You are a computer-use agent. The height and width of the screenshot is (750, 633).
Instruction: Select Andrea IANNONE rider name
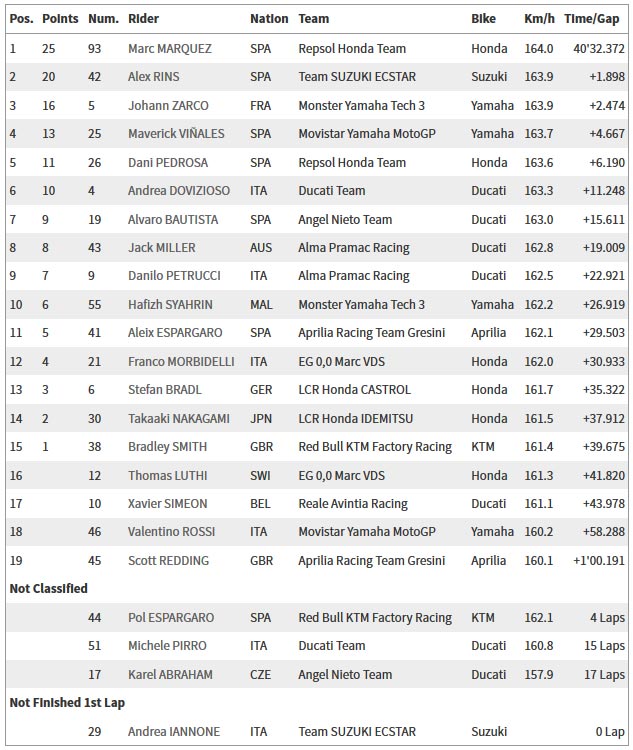174,731
